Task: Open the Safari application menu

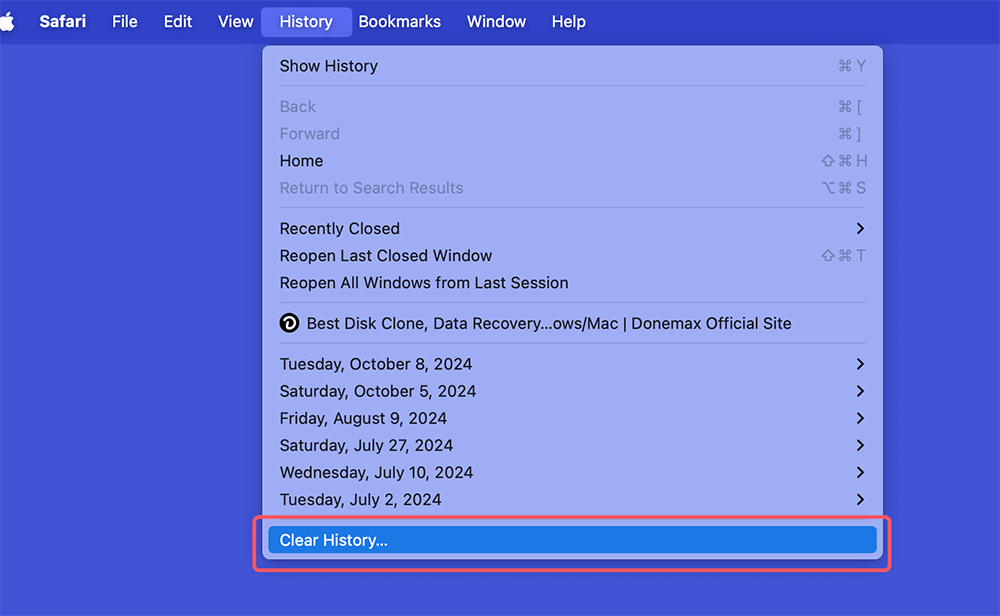Action: (62, 21)
